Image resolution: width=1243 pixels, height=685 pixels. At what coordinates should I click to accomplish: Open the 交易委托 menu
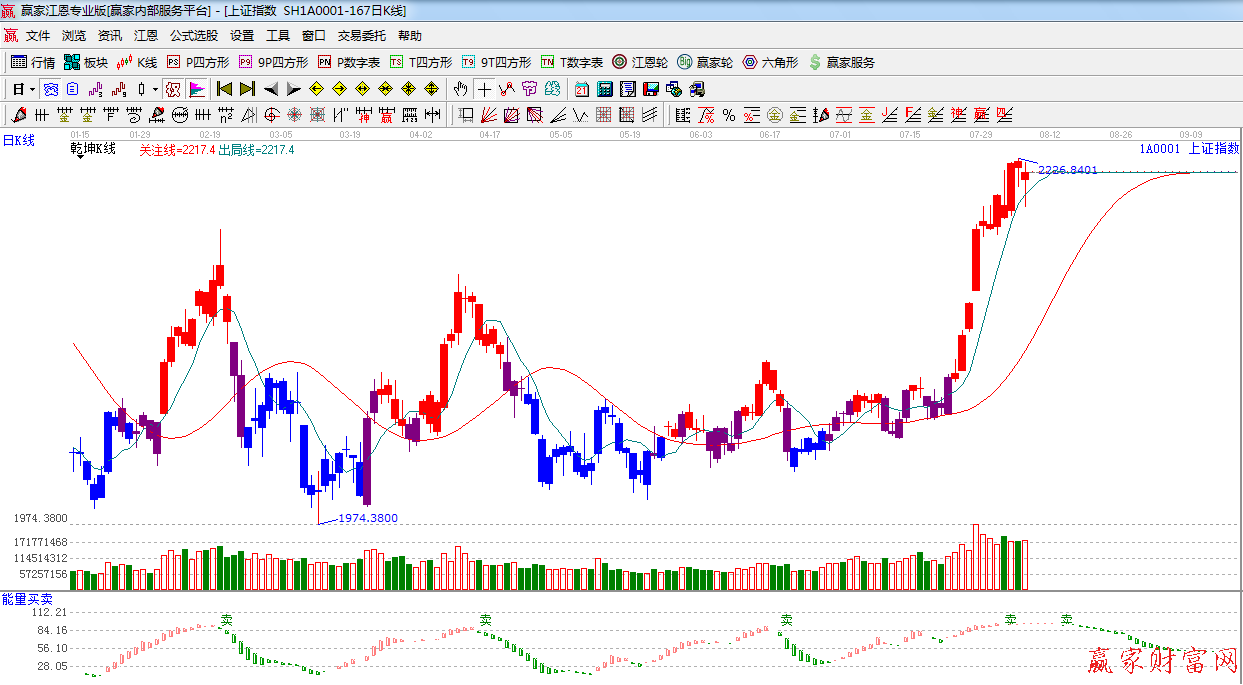point(361,35)
